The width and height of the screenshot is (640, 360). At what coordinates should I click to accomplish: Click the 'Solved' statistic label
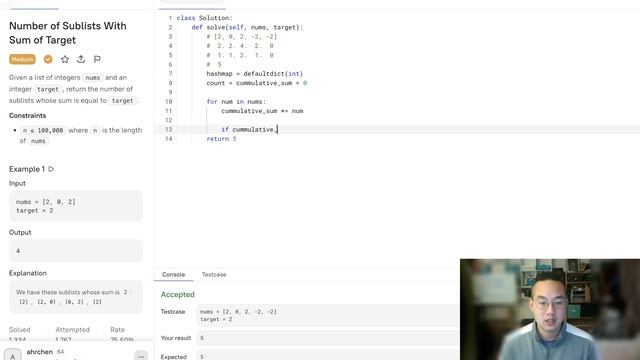coord(20,329)
